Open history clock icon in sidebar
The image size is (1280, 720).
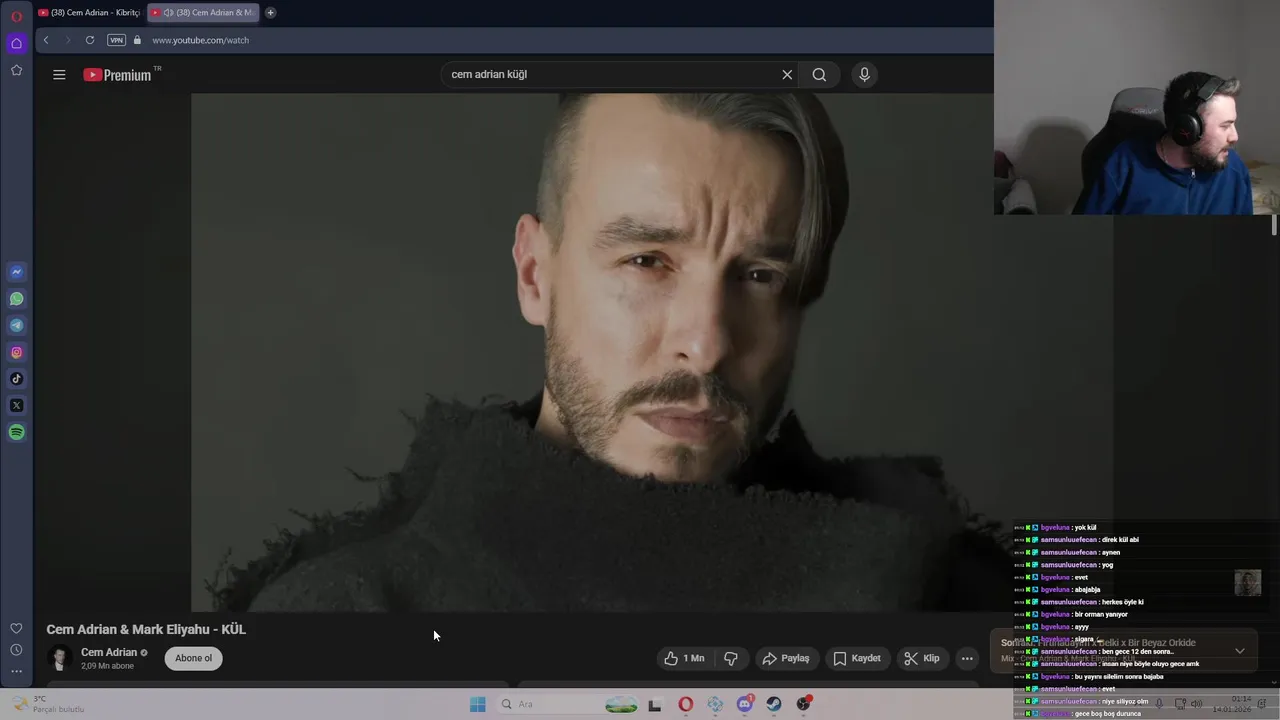pos(16,650)
